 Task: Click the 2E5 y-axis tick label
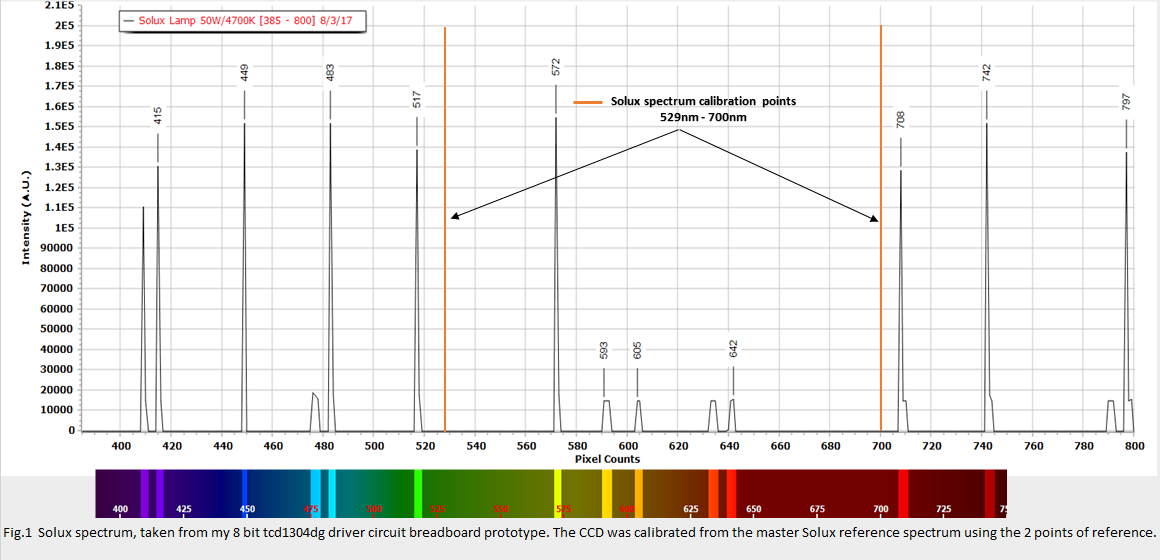coord(63,25)
